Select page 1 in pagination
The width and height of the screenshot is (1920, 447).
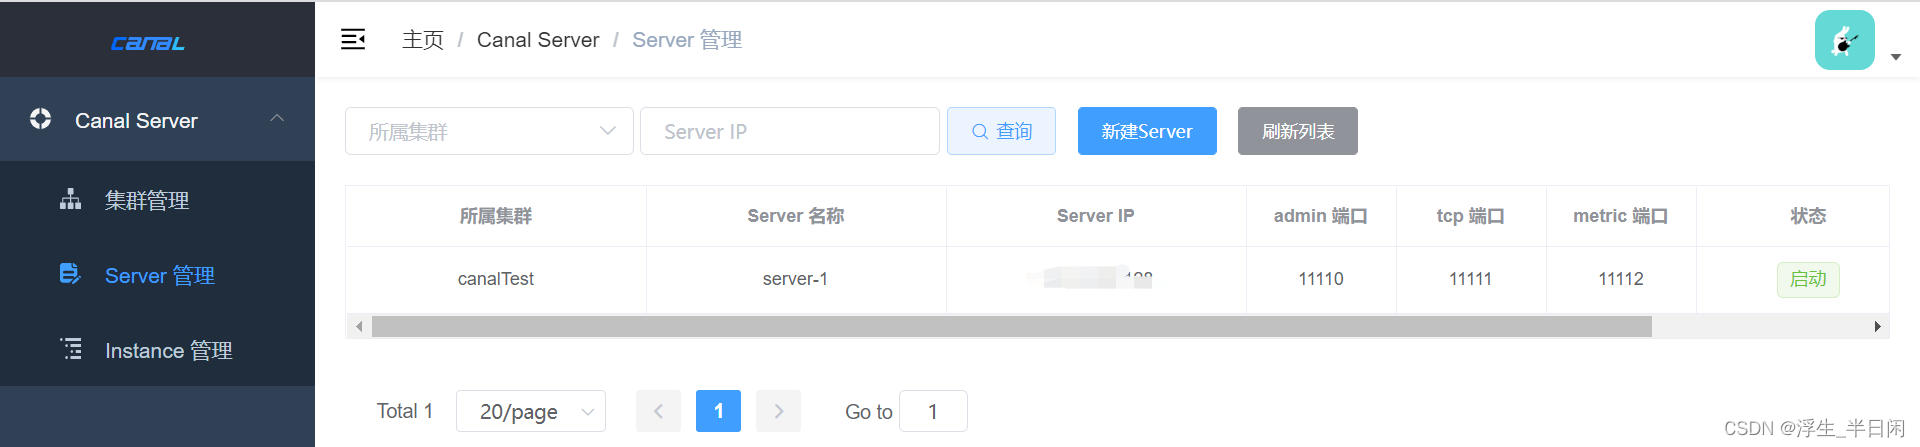pyautogui.click(x=718, y=411)
